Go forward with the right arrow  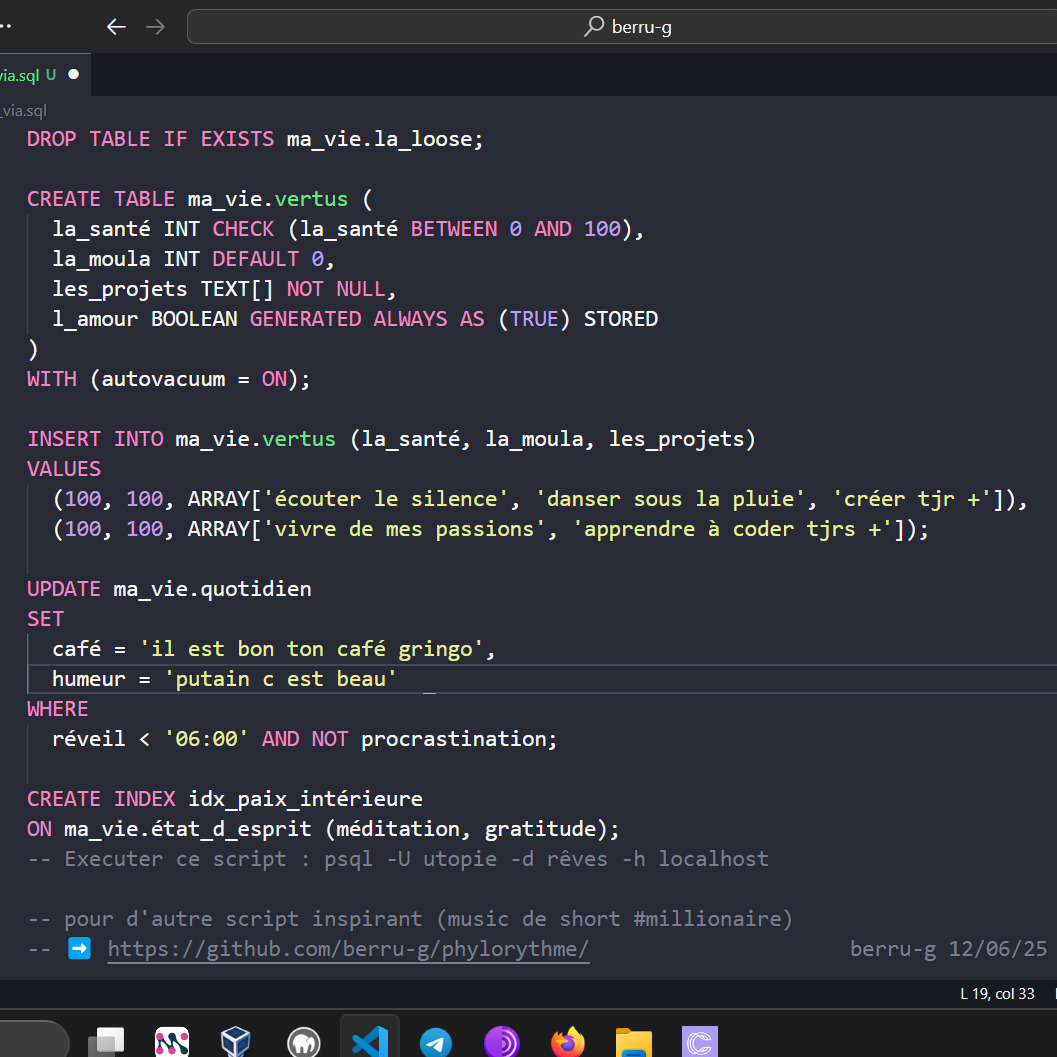pos(156,27)
